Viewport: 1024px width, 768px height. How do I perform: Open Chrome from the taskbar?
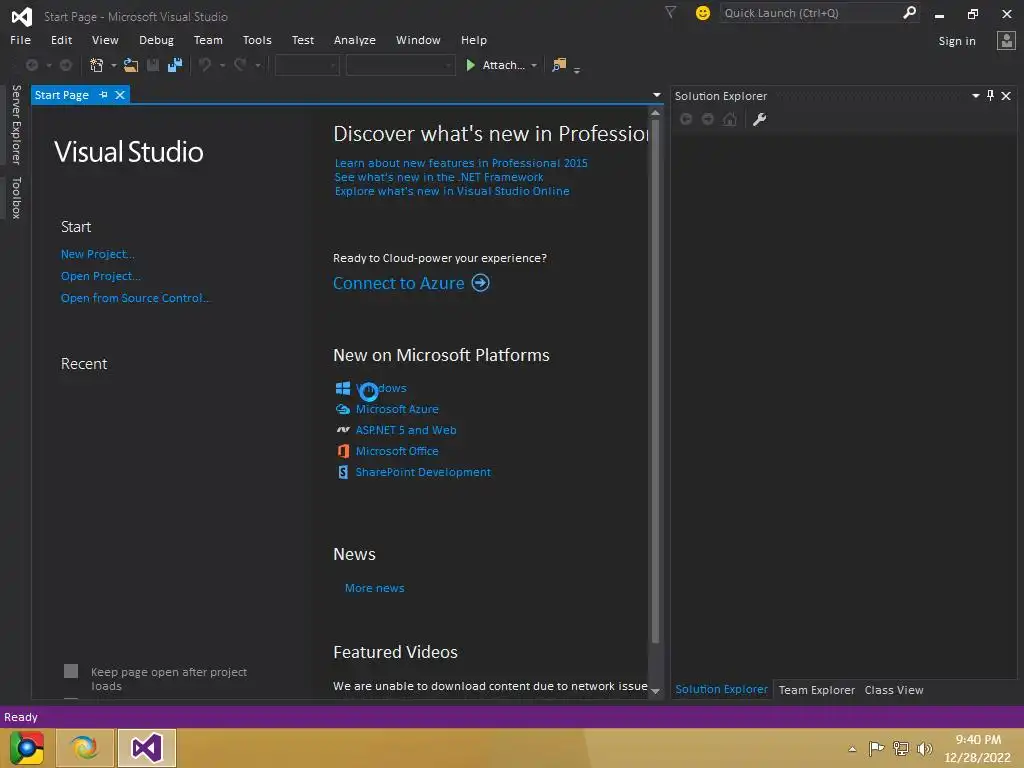point(27,748)
